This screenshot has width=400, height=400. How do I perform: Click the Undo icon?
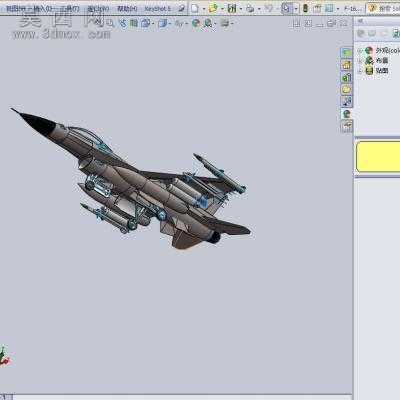(x=268, y=8)
